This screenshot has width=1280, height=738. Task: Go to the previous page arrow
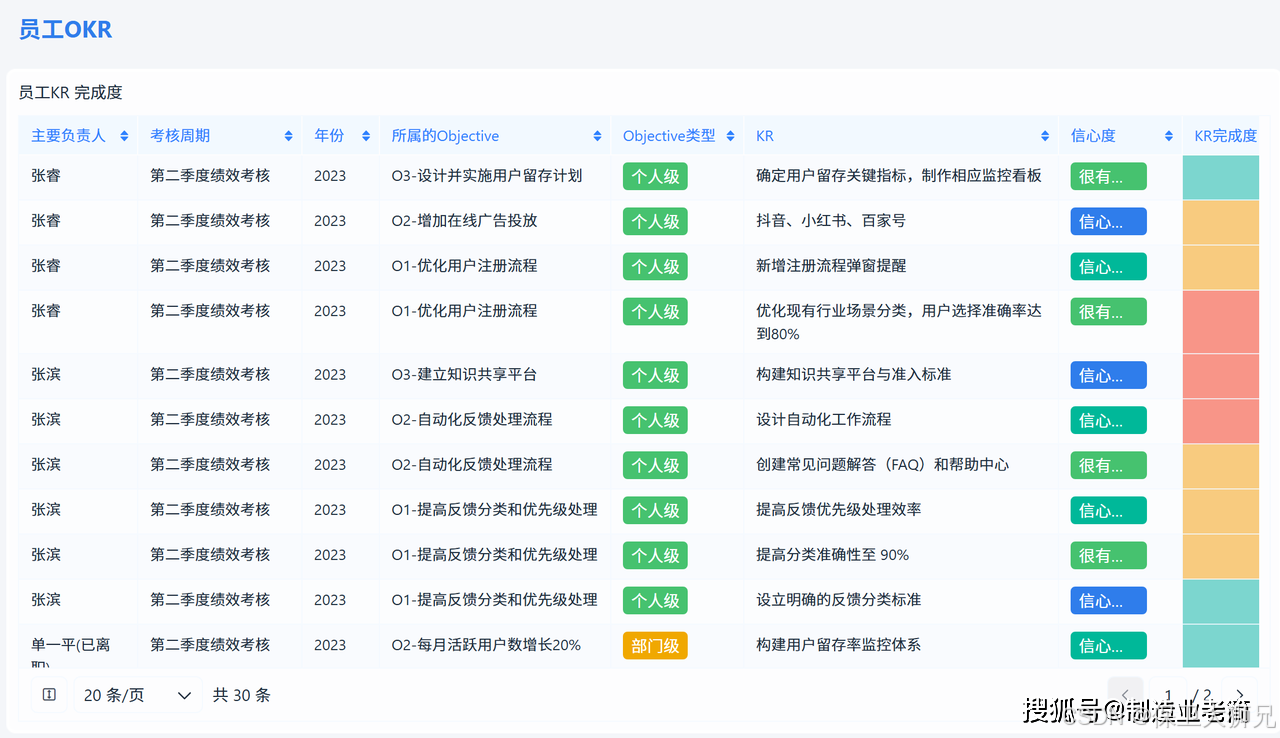(1125, 695)
